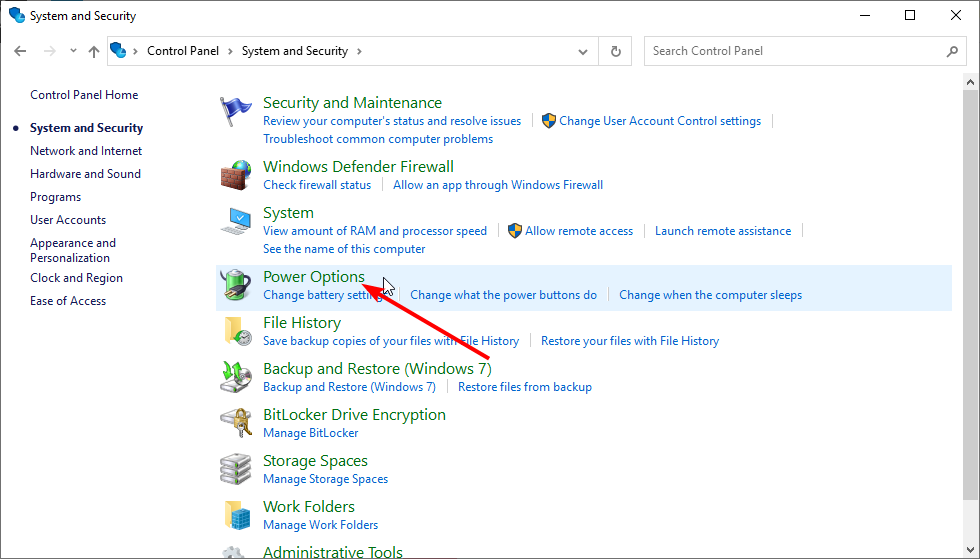Expand the chevron after System and Security breadcrumb
Image resolution: width=980 pixels, height=559 pixels.
(x=359, y=51)
